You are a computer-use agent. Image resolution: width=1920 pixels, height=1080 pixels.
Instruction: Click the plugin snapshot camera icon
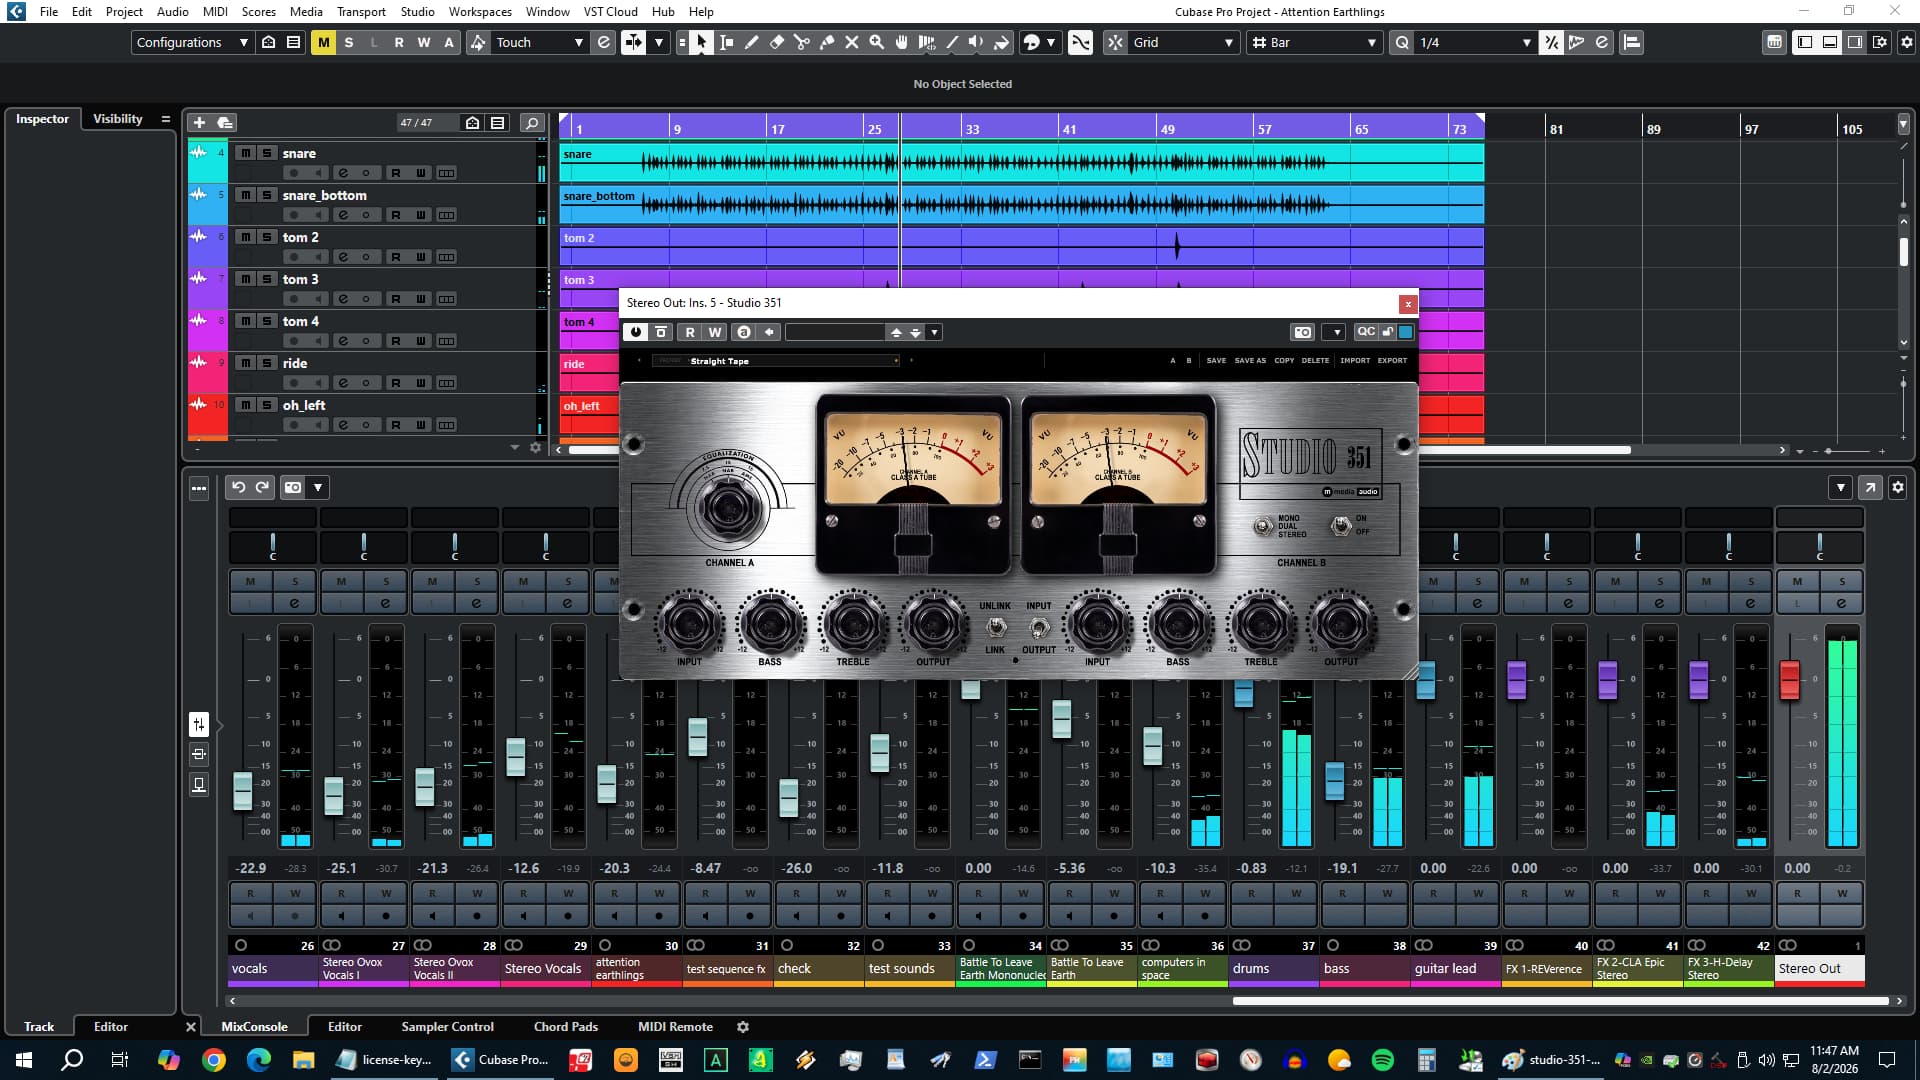click(1302, 332)
